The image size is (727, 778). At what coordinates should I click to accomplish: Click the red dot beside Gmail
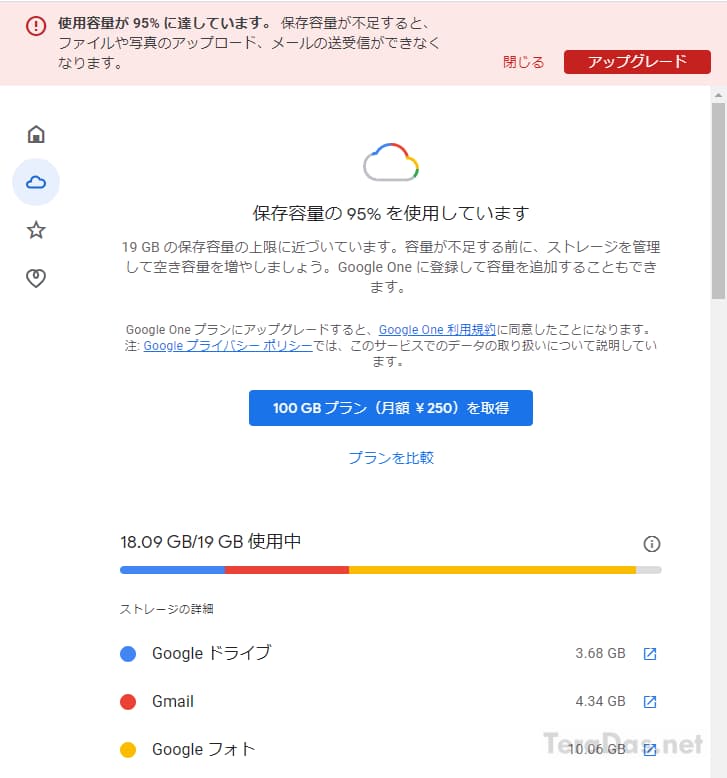pos(128,702)
